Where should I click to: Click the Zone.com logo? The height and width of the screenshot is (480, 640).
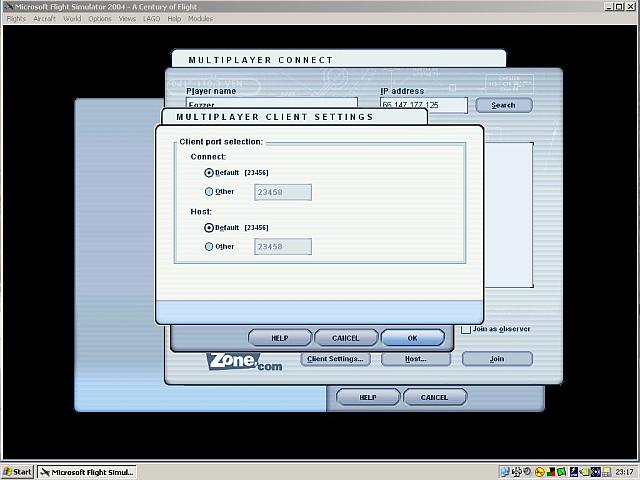coord(243,362)
